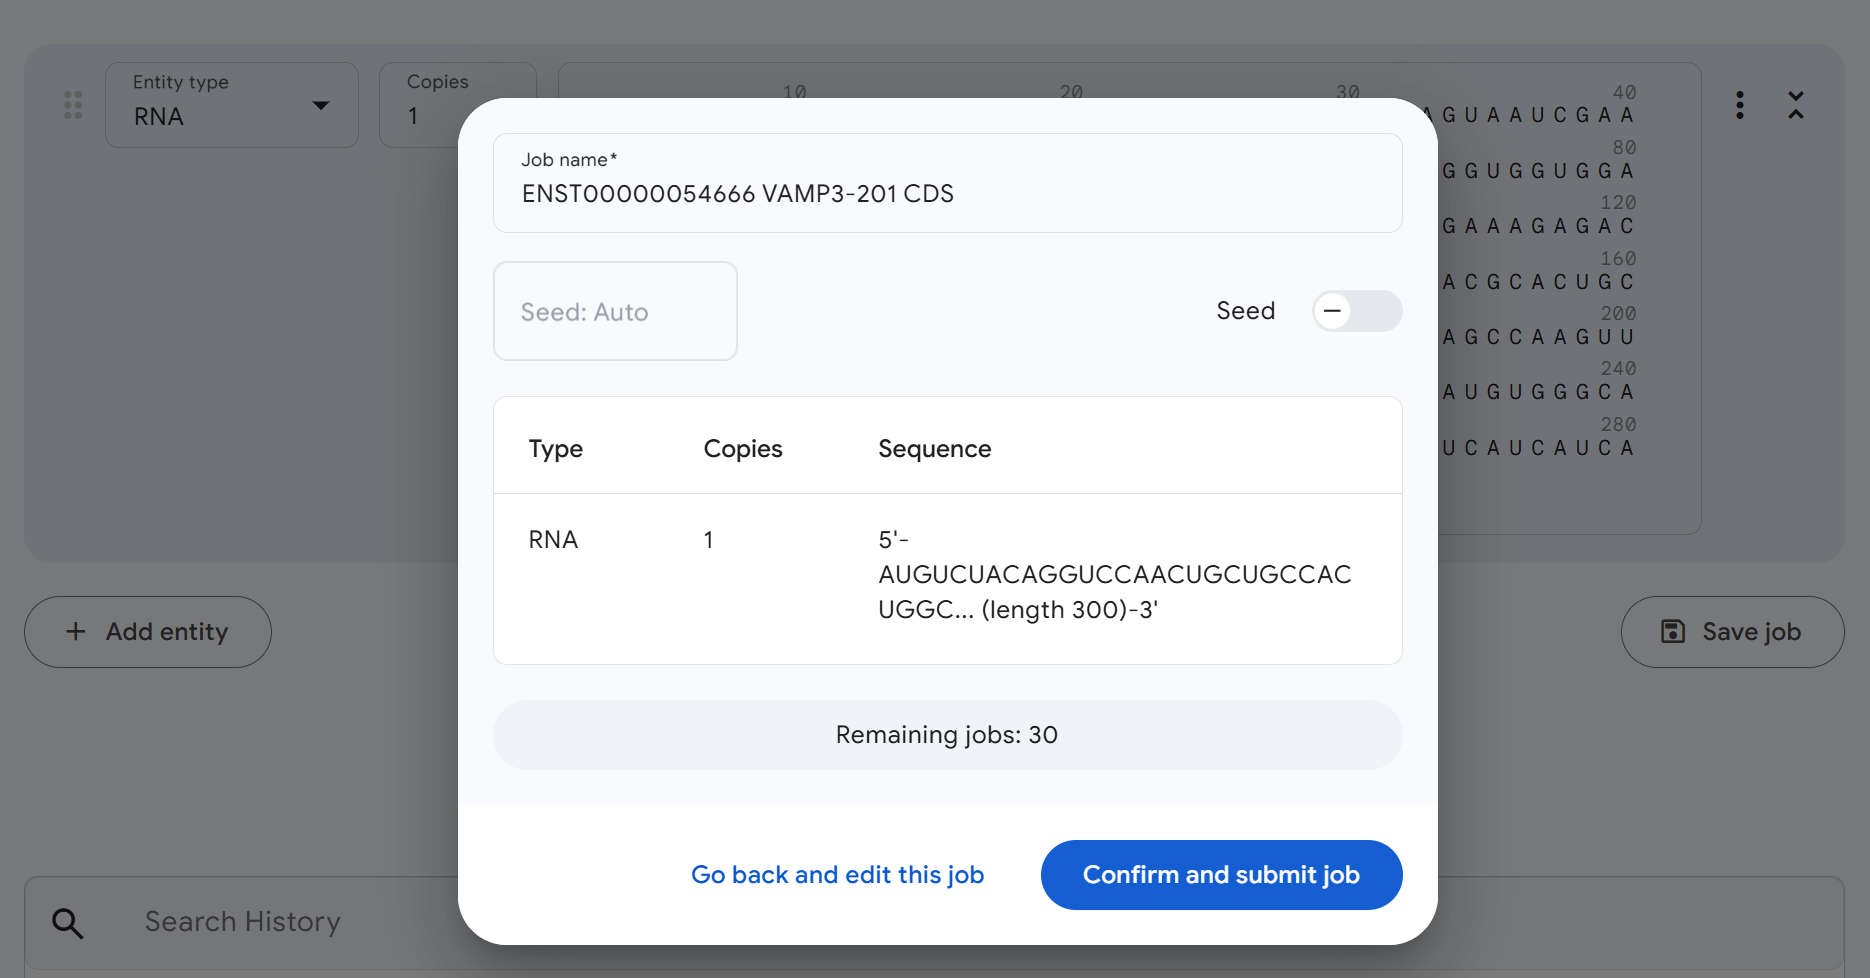The width and height of the screenshot is (1870, 978).
Task: Click the Seed: Auto input box
Action: click(615, 312)
